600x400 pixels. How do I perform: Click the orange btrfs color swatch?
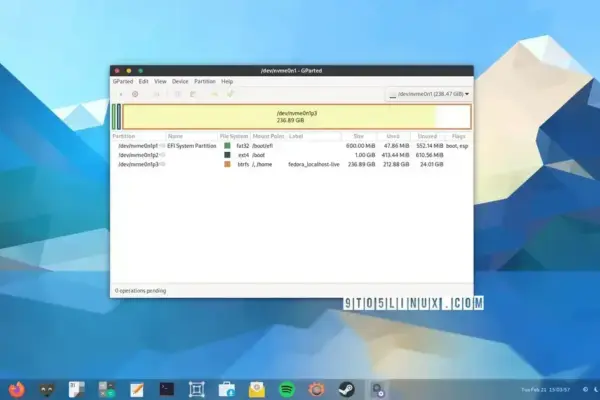click(227, 164)
